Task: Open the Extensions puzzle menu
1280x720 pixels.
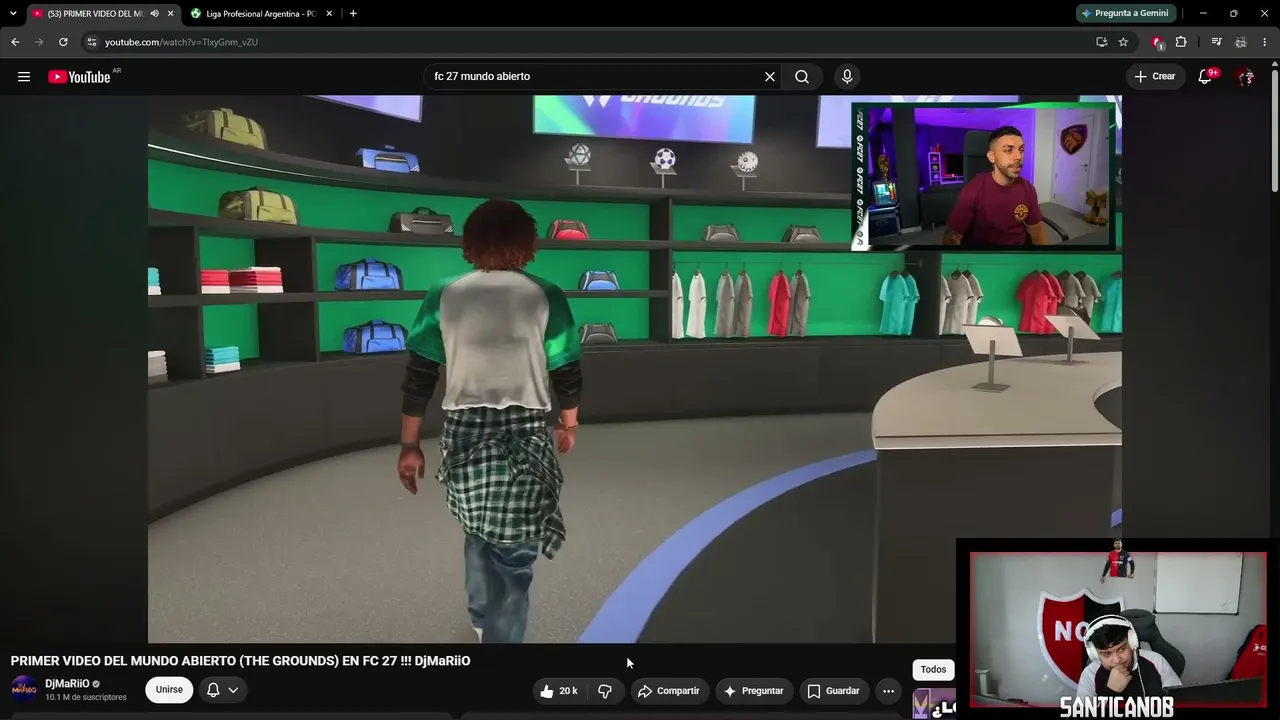Action: [1181, 42]
